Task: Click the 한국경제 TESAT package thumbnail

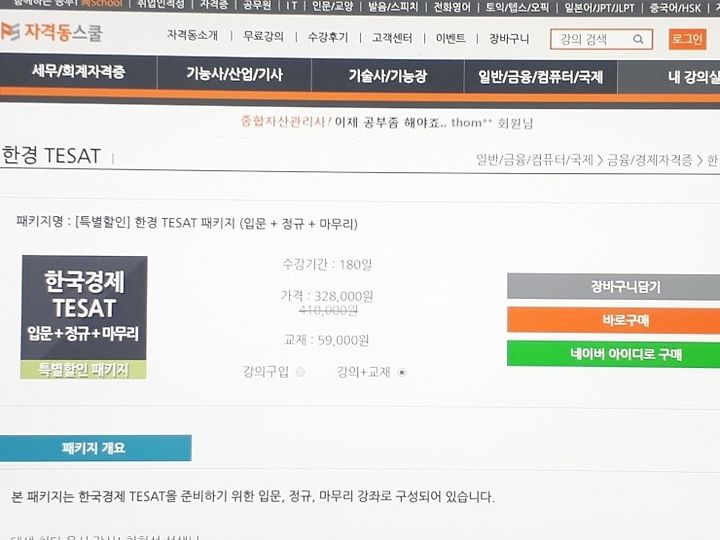Action: point(84,317)
